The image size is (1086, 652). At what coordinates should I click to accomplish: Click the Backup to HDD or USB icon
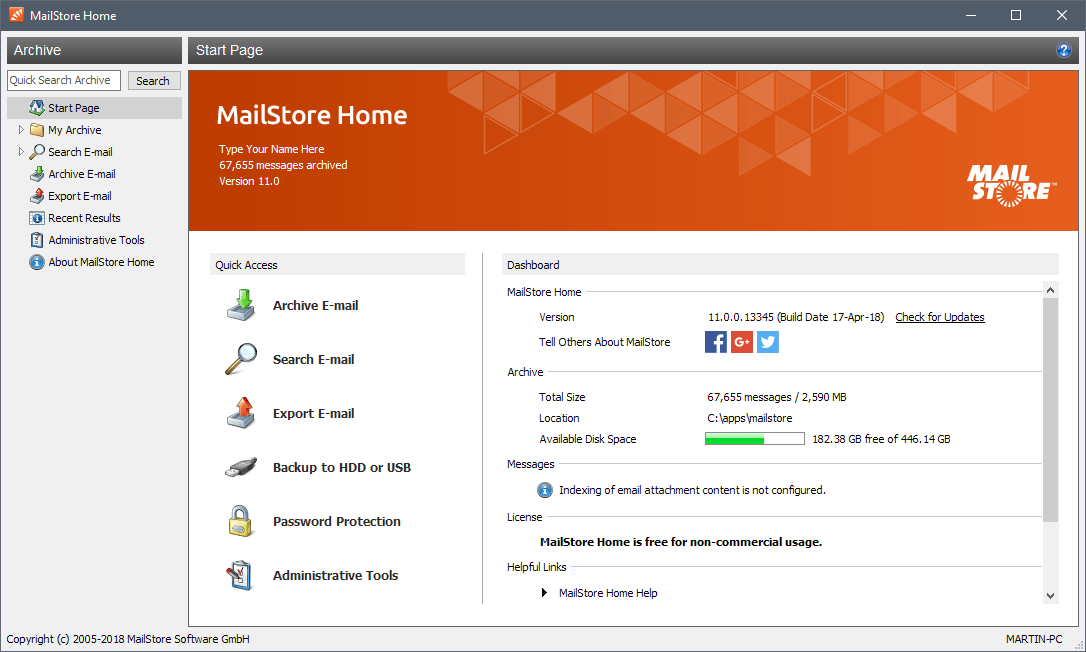click(240, 468)
